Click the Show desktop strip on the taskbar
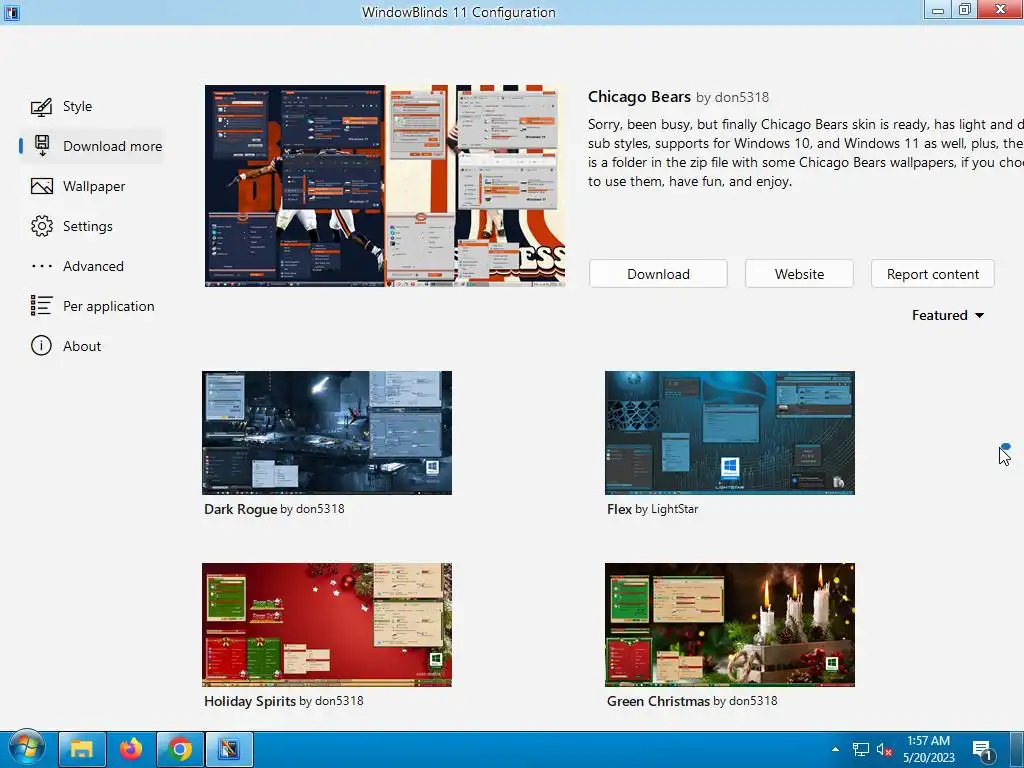1024x768 pixels. (1017, 749)
